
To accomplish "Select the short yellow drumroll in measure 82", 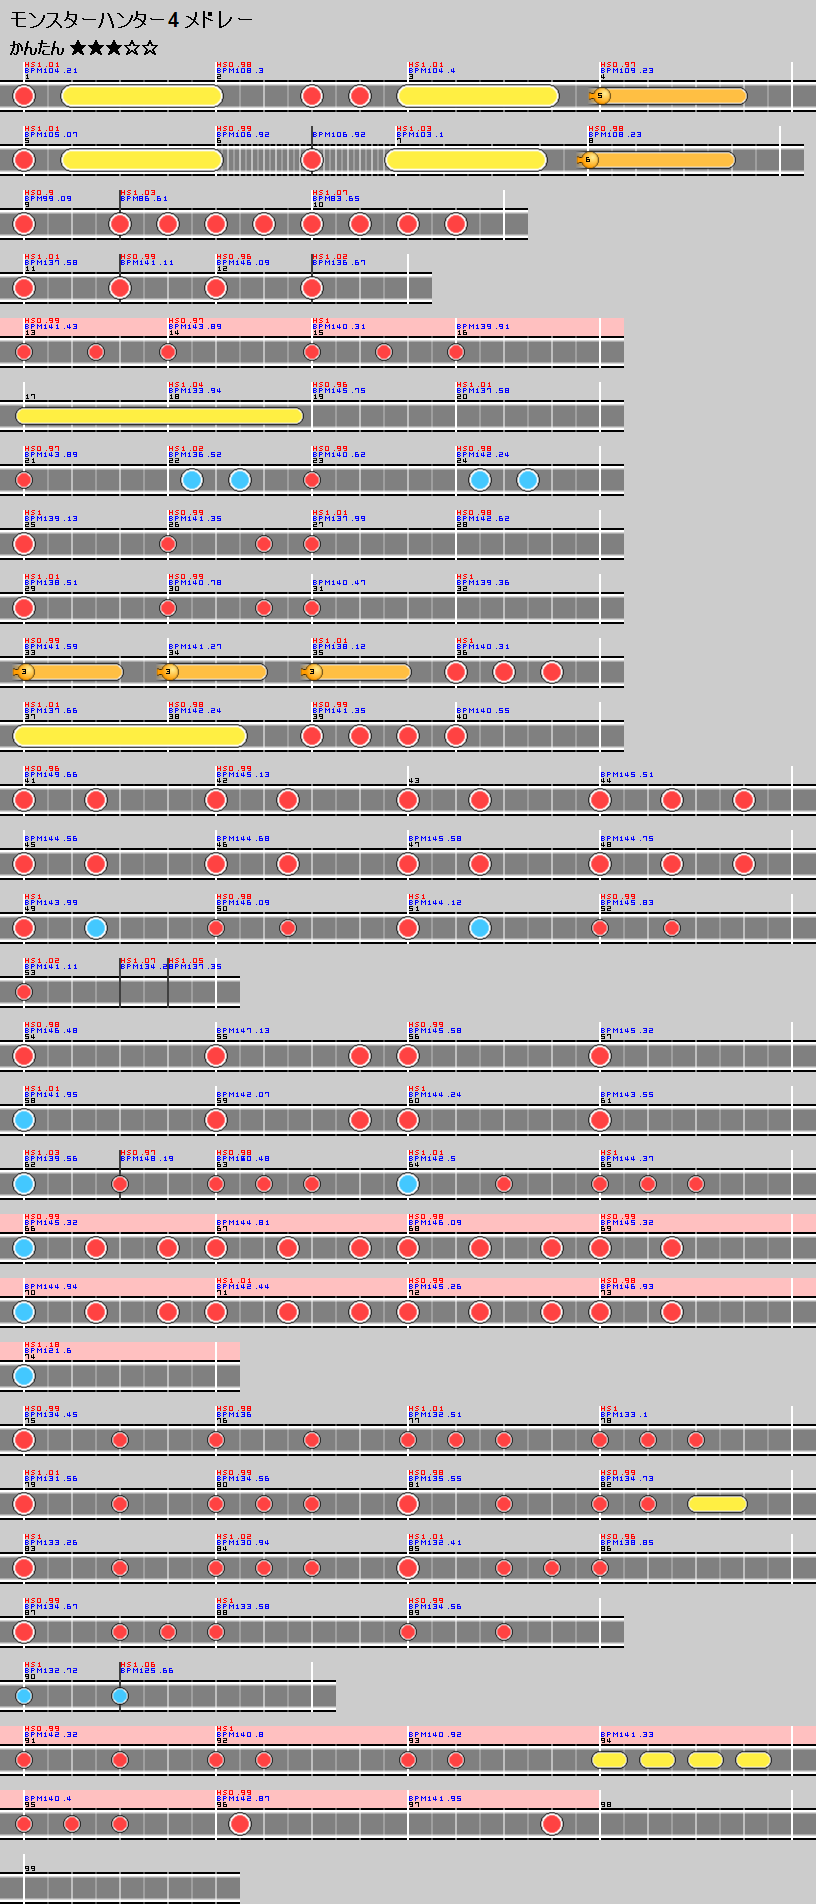I will click(717, 1504).
